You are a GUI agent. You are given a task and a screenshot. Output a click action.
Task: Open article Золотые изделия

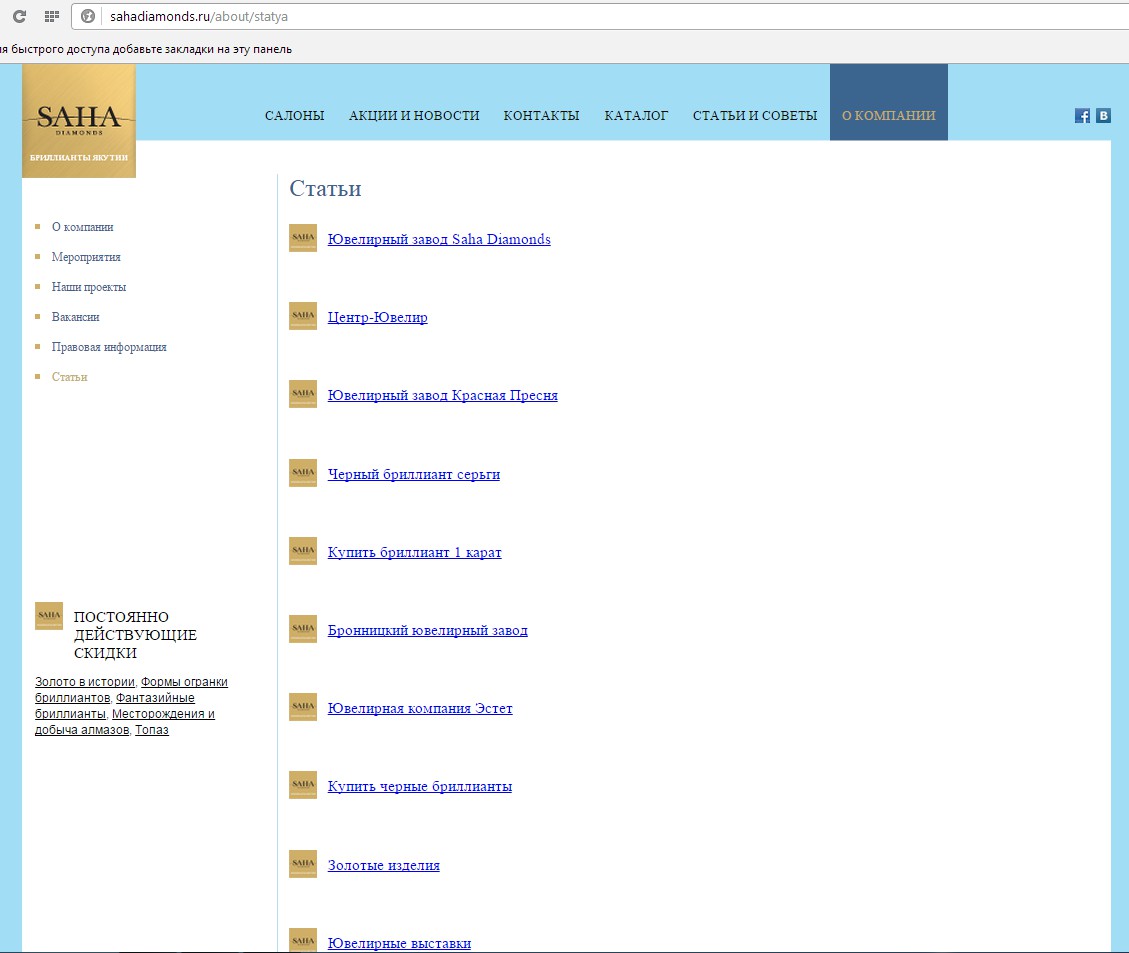tap(384, 865)
